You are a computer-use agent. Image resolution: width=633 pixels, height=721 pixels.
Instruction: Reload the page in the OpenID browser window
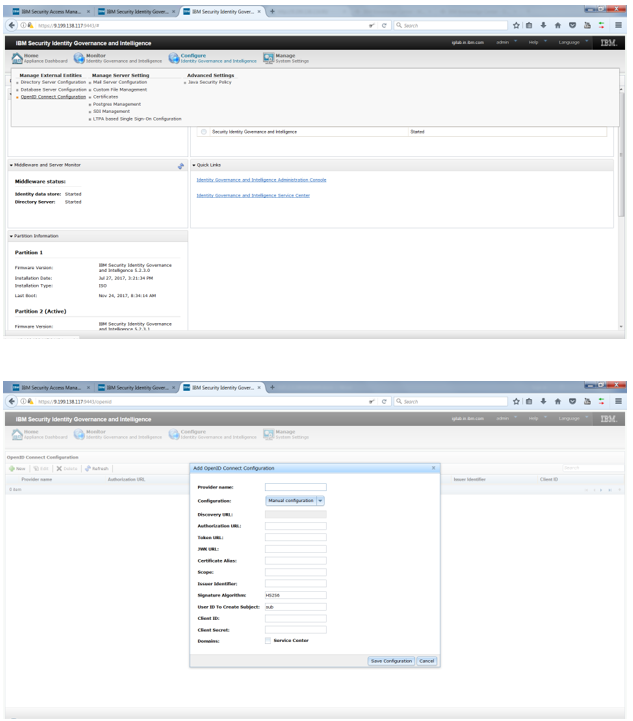(x=384, y=402)
